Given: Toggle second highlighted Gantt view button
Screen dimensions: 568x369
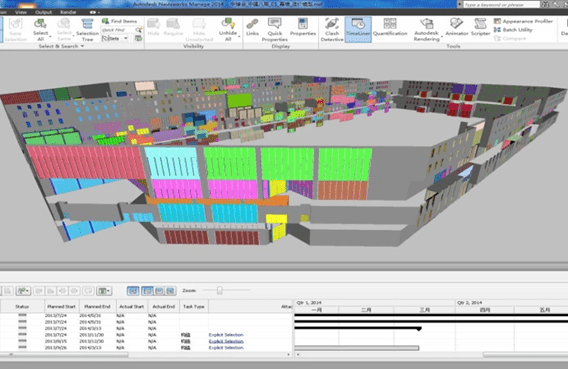Looking at the screenshot, I should pos(147,290).
